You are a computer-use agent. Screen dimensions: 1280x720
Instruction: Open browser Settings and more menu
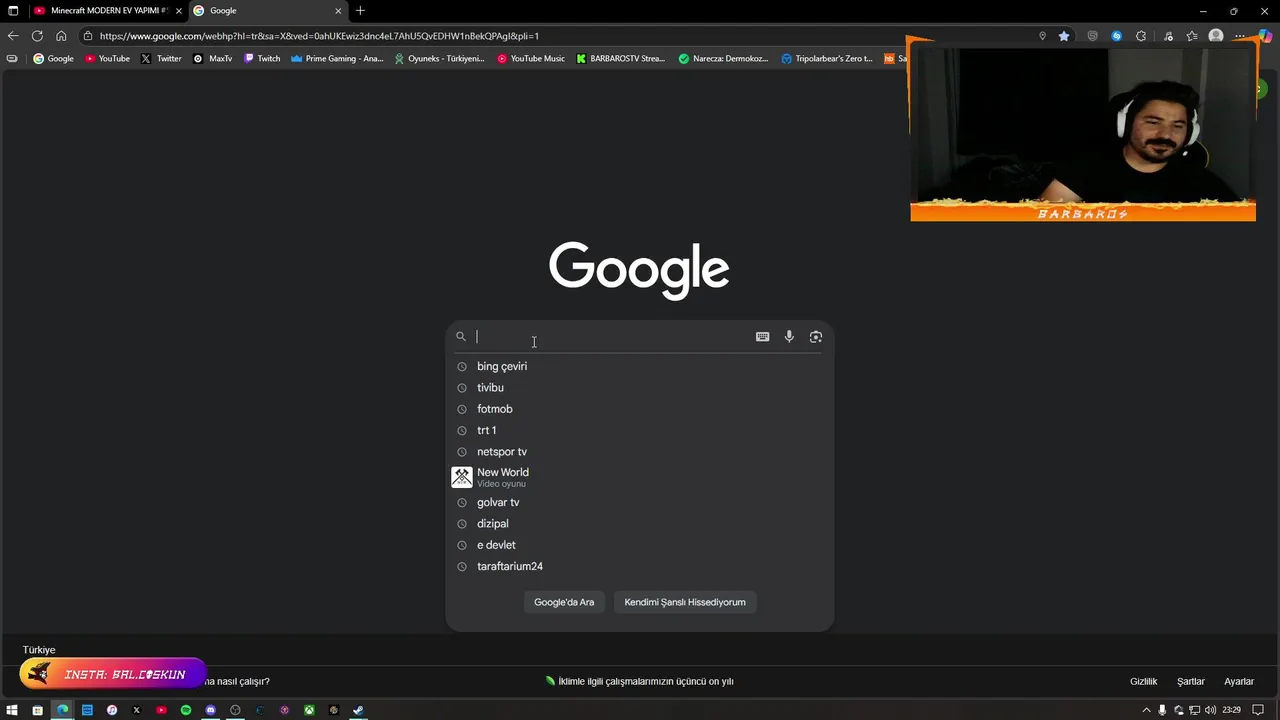pos(1240,36)
